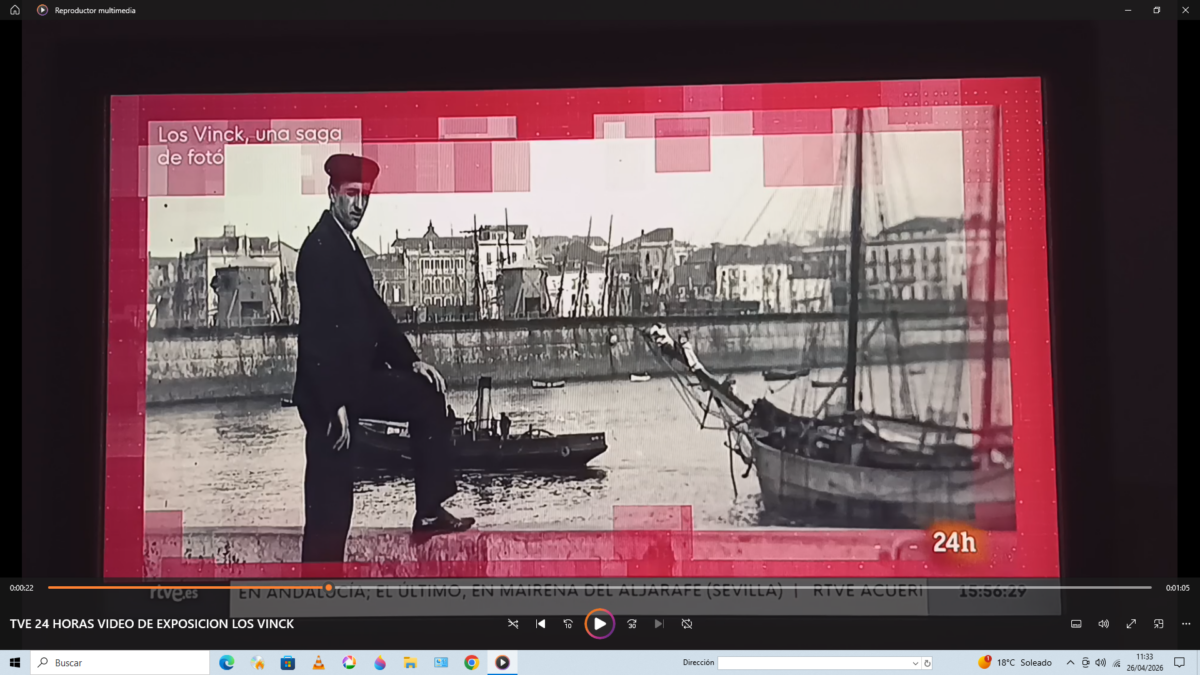Open VLC from the taskbar
The width and height of the screenshot is (1200, 675).
[318, 663]
